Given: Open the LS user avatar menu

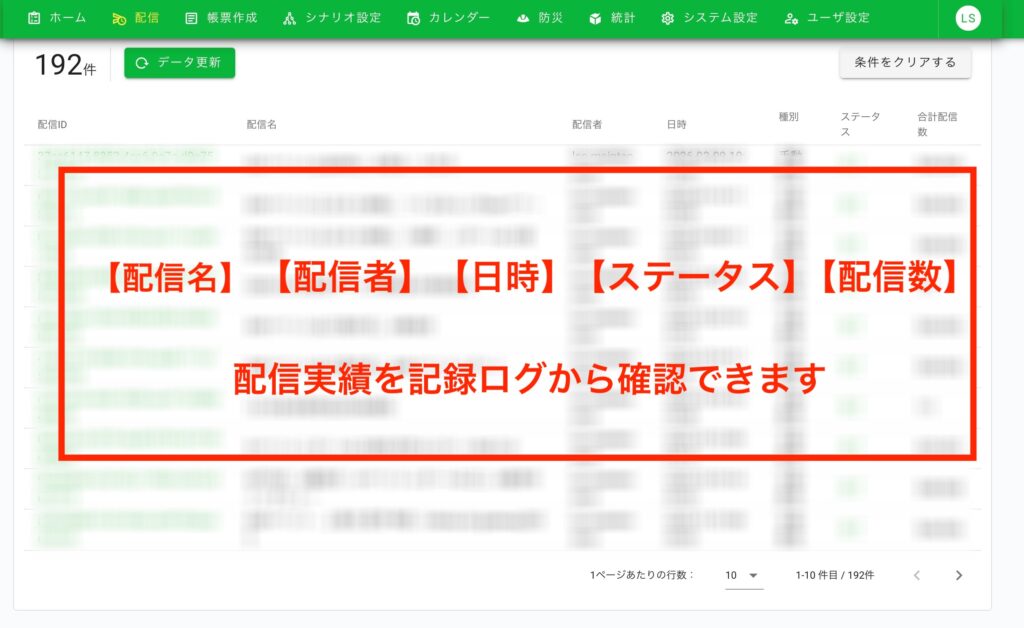Looking at the screenshot, I should click(967, 18).
